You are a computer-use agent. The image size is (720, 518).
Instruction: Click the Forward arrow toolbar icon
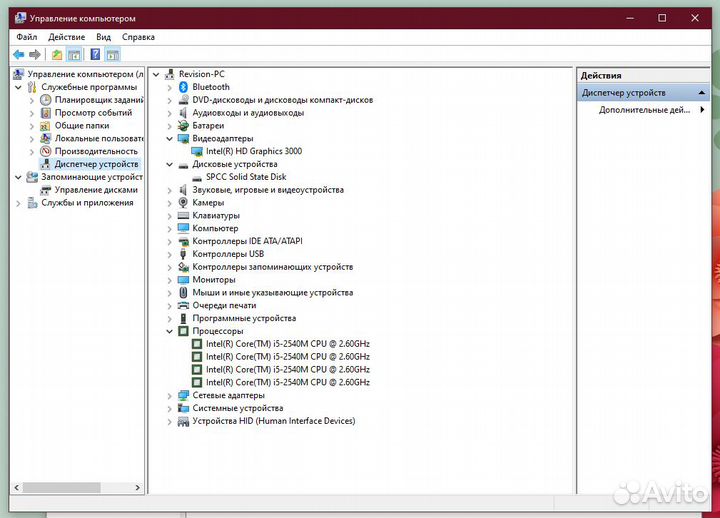click(35, 55)
